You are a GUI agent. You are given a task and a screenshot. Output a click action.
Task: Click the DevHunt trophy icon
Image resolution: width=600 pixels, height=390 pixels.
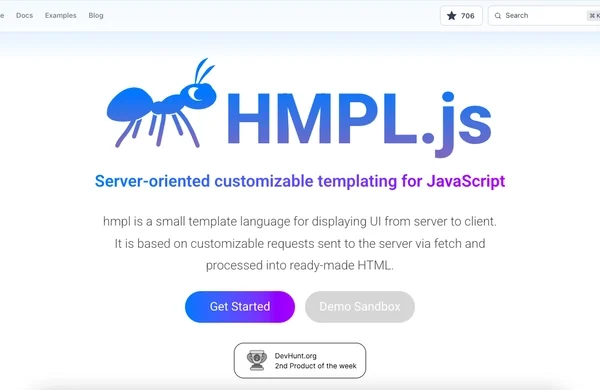[x=257, y=360]
